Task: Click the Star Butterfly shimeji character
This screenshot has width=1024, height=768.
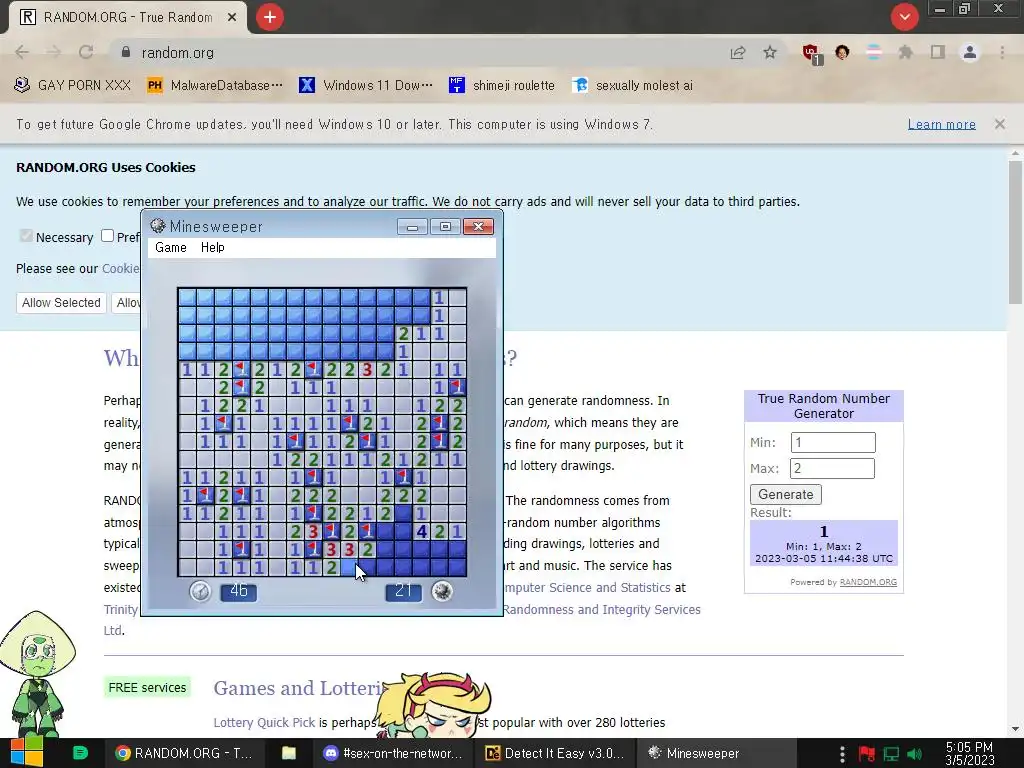Action: pyautogui.click(x=432, y=706)
